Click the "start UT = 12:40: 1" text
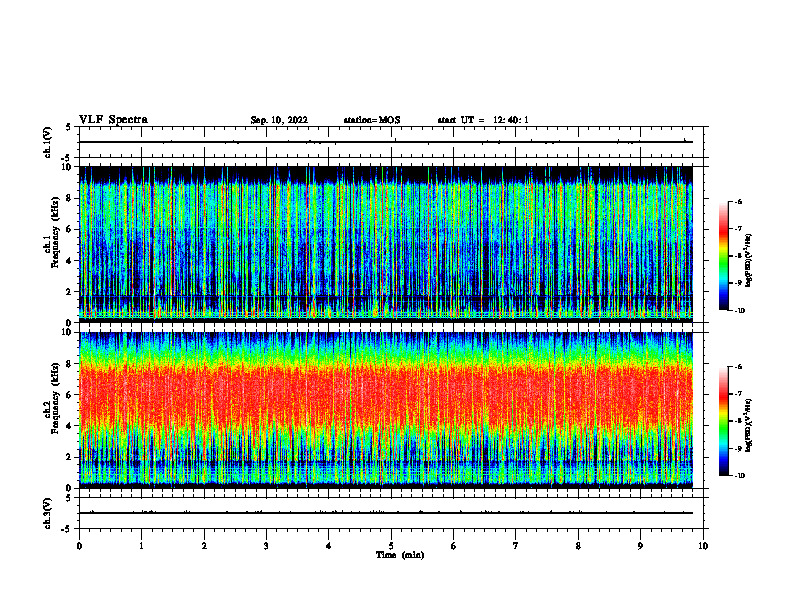 483,120
